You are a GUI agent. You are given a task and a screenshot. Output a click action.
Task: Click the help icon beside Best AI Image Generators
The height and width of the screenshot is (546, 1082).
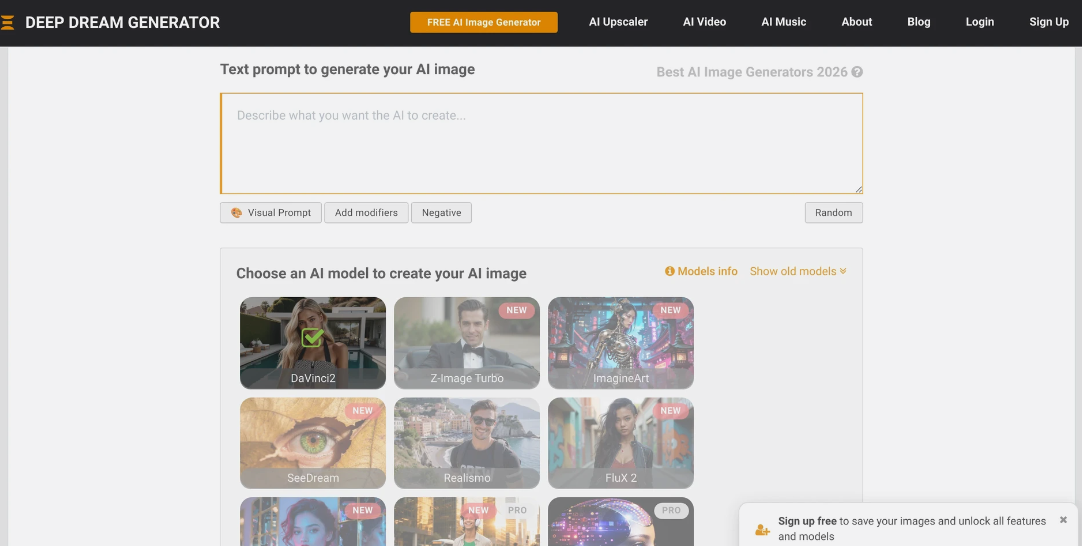pyautogui.click(x=857, y=72)
